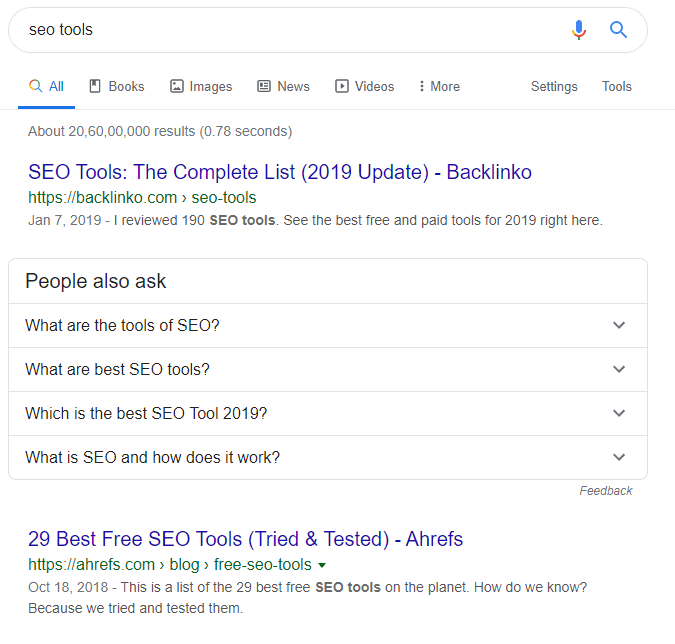Open the Ahrefs URL dropdown arrow
The height and width of the screenshot is (644, 675).
[322, 565]
